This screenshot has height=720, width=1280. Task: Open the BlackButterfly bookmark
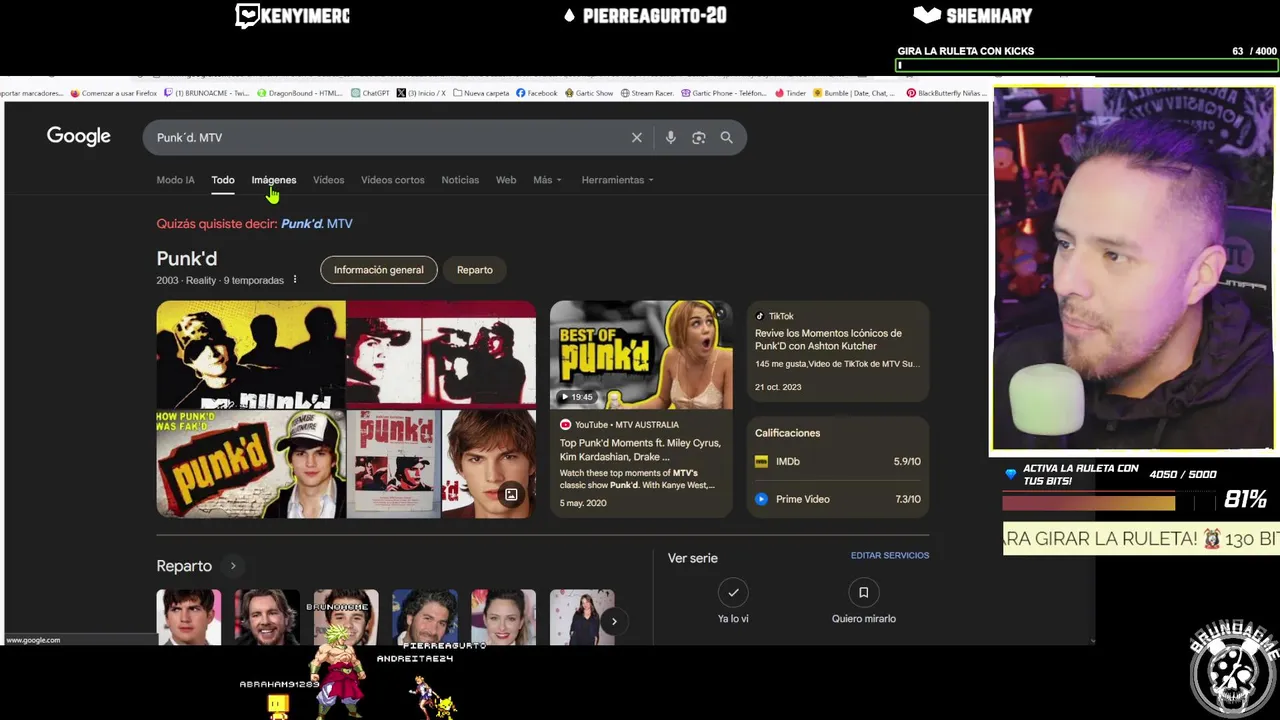point(947,93)
